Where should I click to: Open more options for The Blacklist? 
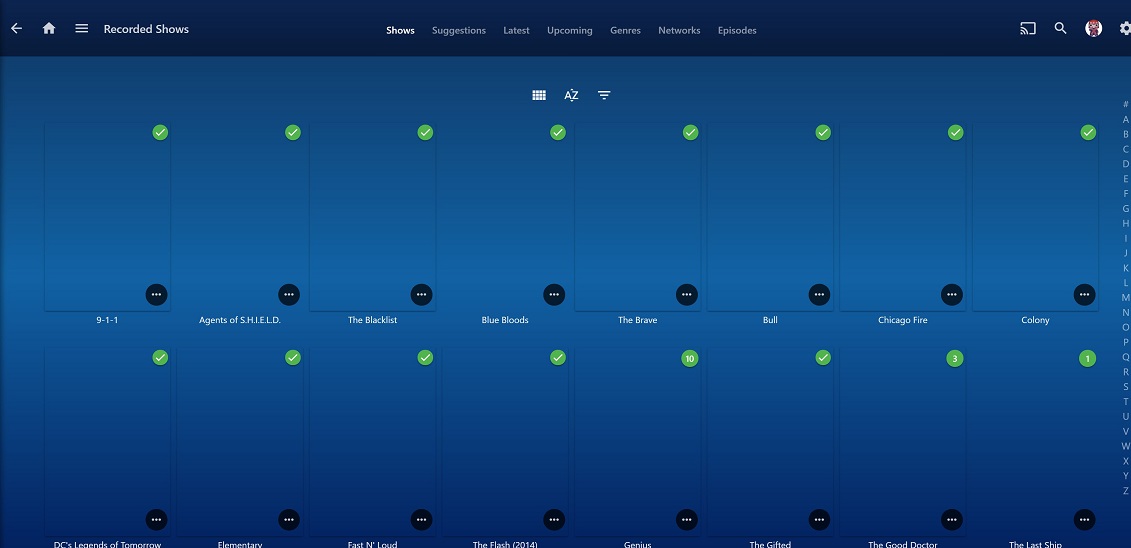pyautogui.click(x=422, y=294)
